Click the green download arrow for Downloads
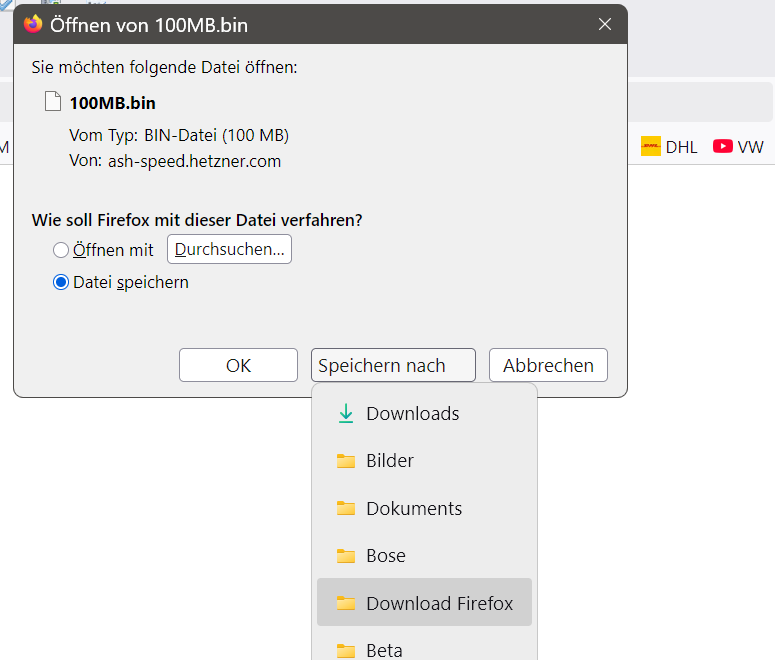775x660 pixels. (346, 414)
